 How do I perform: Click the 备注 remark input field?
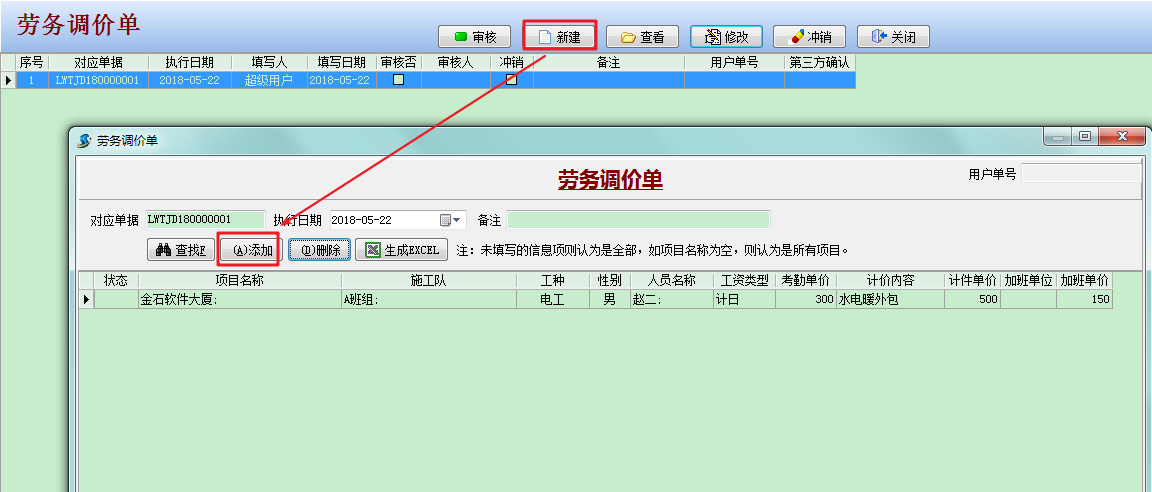tap(638, 220)
